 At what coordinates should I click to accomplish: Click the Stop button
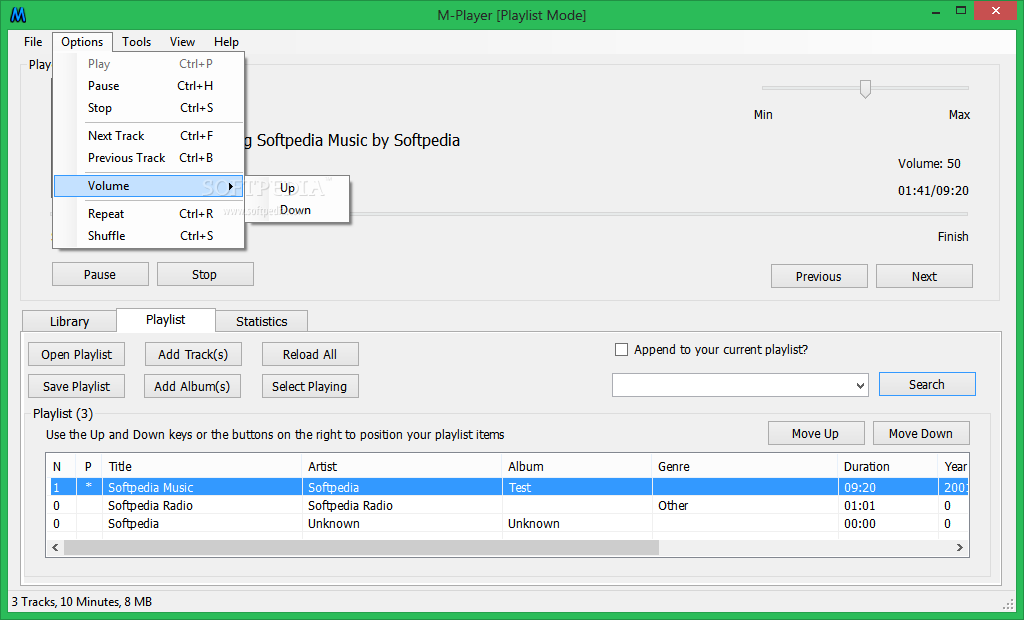[205, 274]
